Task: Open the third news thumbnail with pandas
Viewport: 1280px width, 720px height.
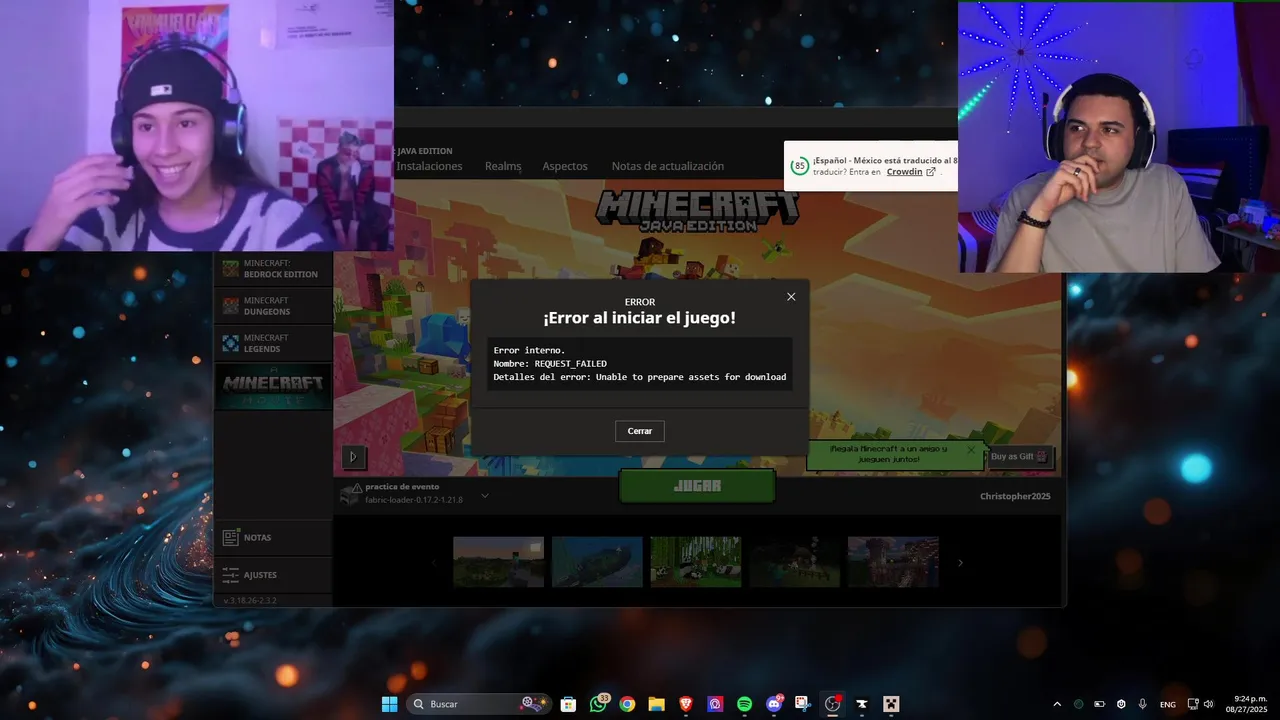Action: [x=696, y=562]
